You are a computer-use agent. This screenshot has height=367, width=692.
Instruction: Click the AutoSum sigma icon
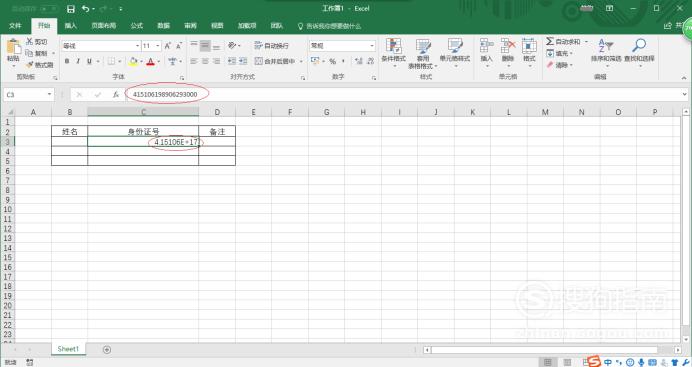click(x=550, y=41)
